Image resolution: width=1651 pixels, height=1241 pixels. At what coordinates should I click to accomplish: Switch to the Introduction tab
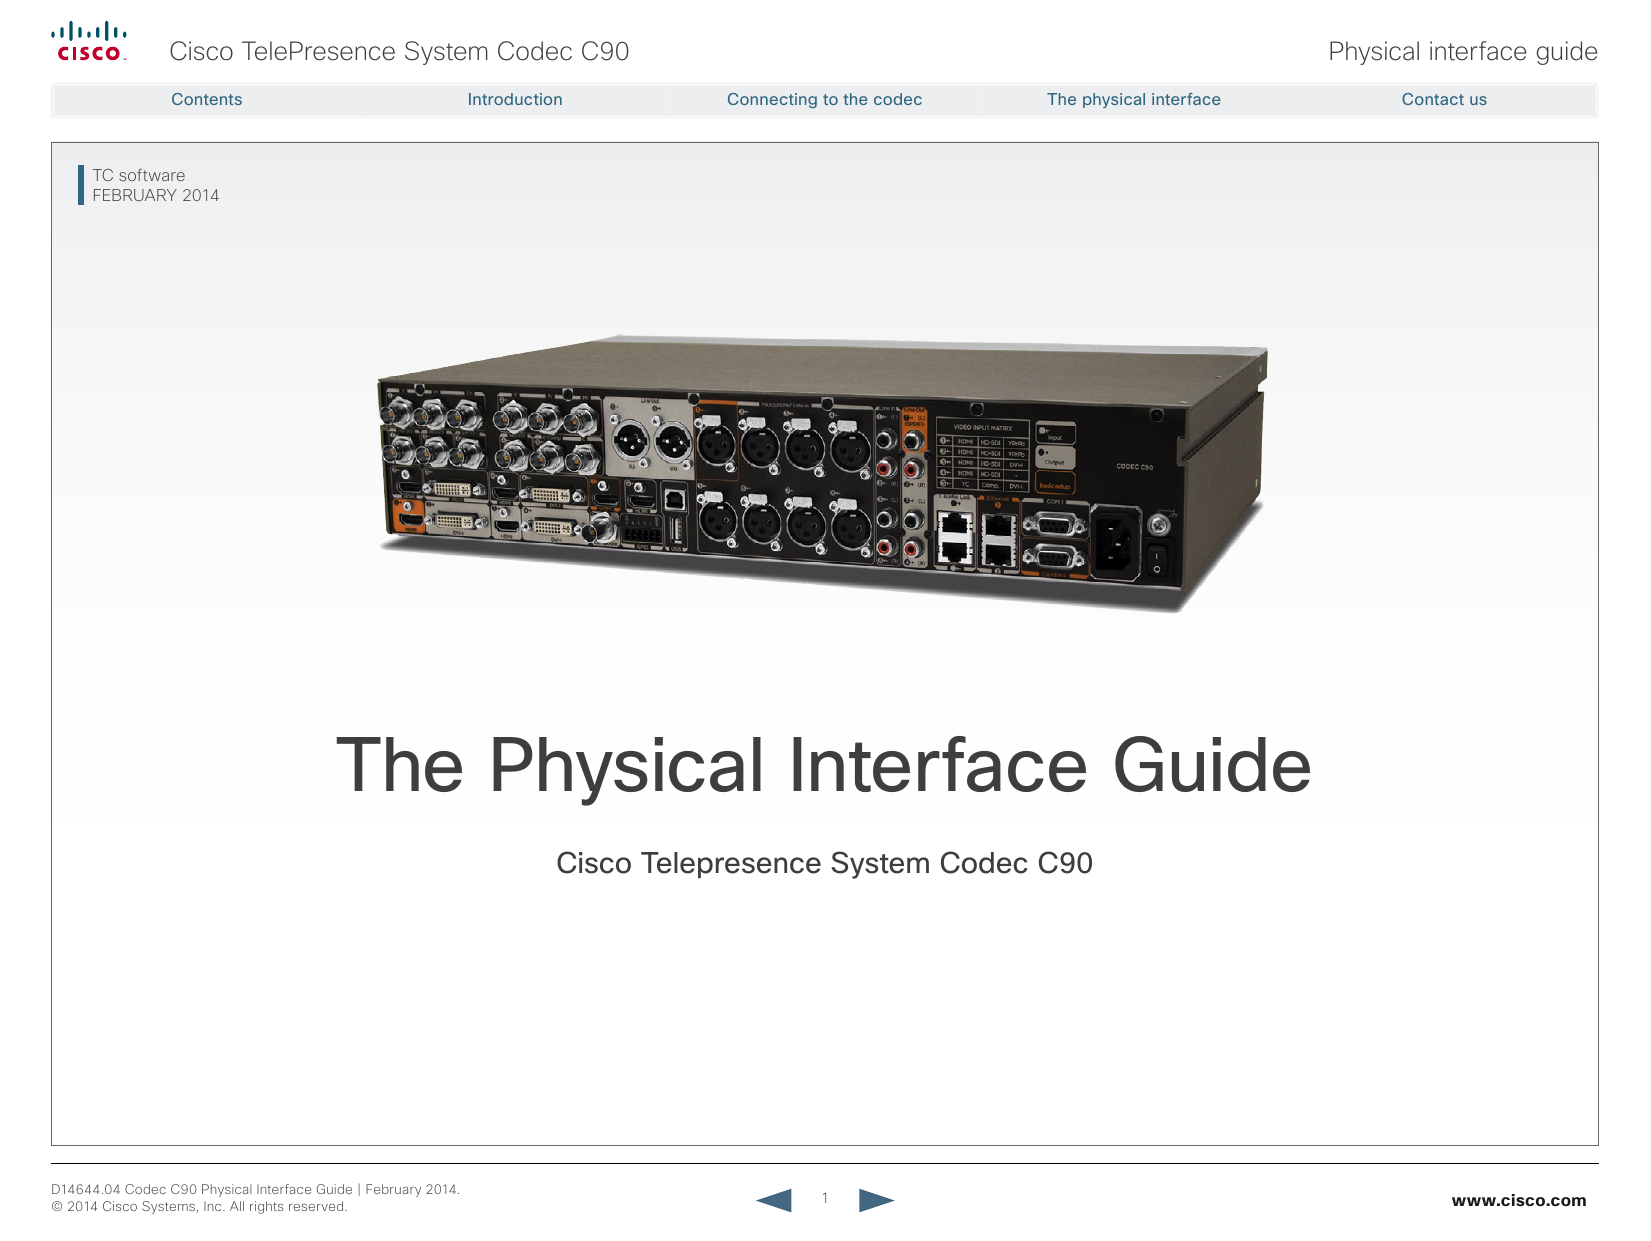click(514, 99)
